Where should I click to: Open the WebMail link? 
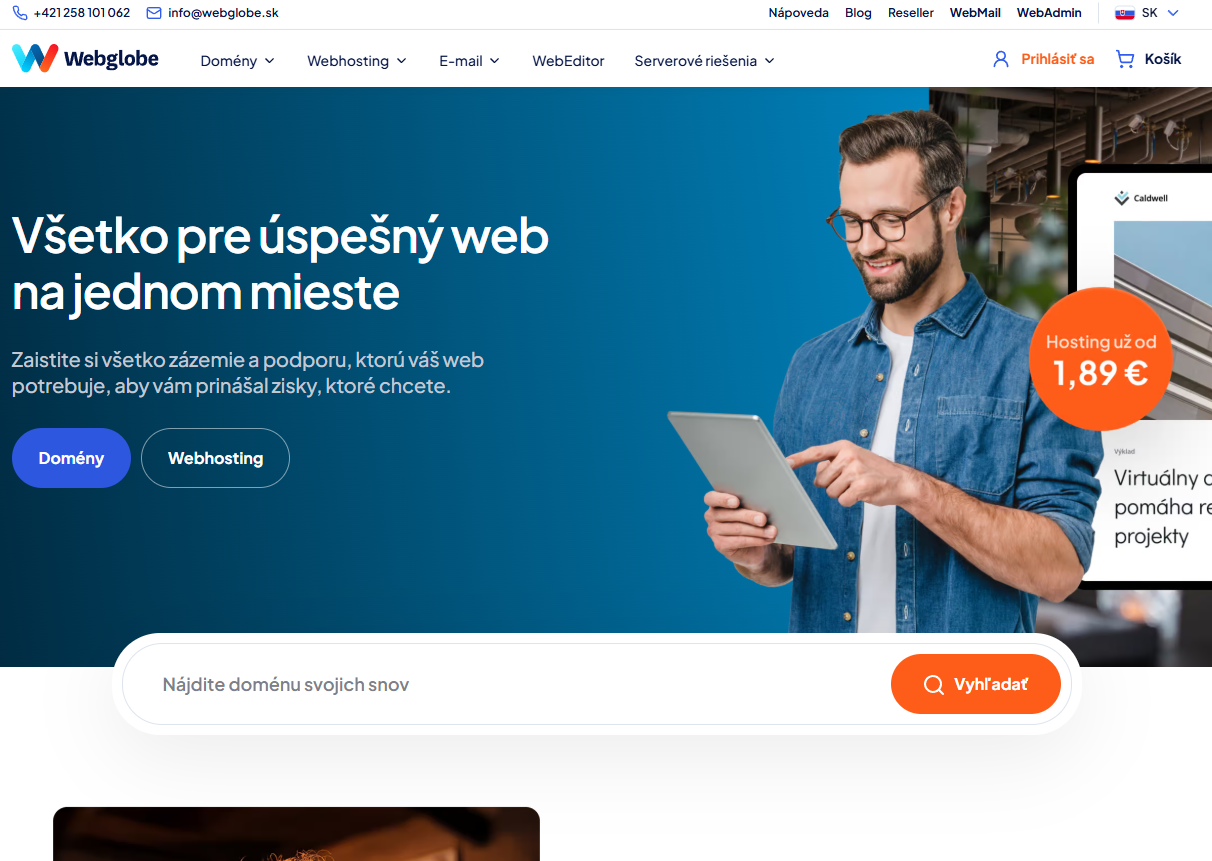coord(975,13)
